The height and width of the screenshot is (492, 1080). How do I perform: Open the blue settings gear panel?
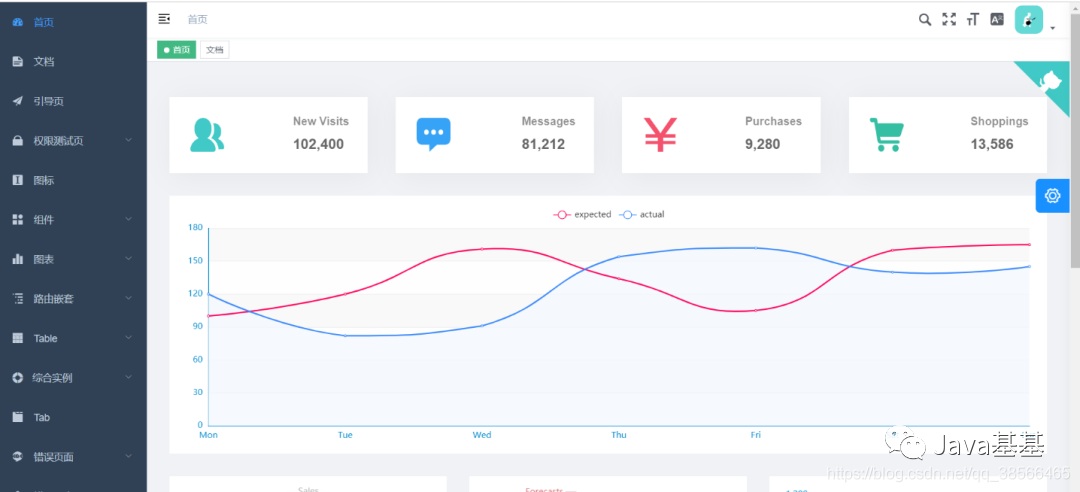point(1052,196)
